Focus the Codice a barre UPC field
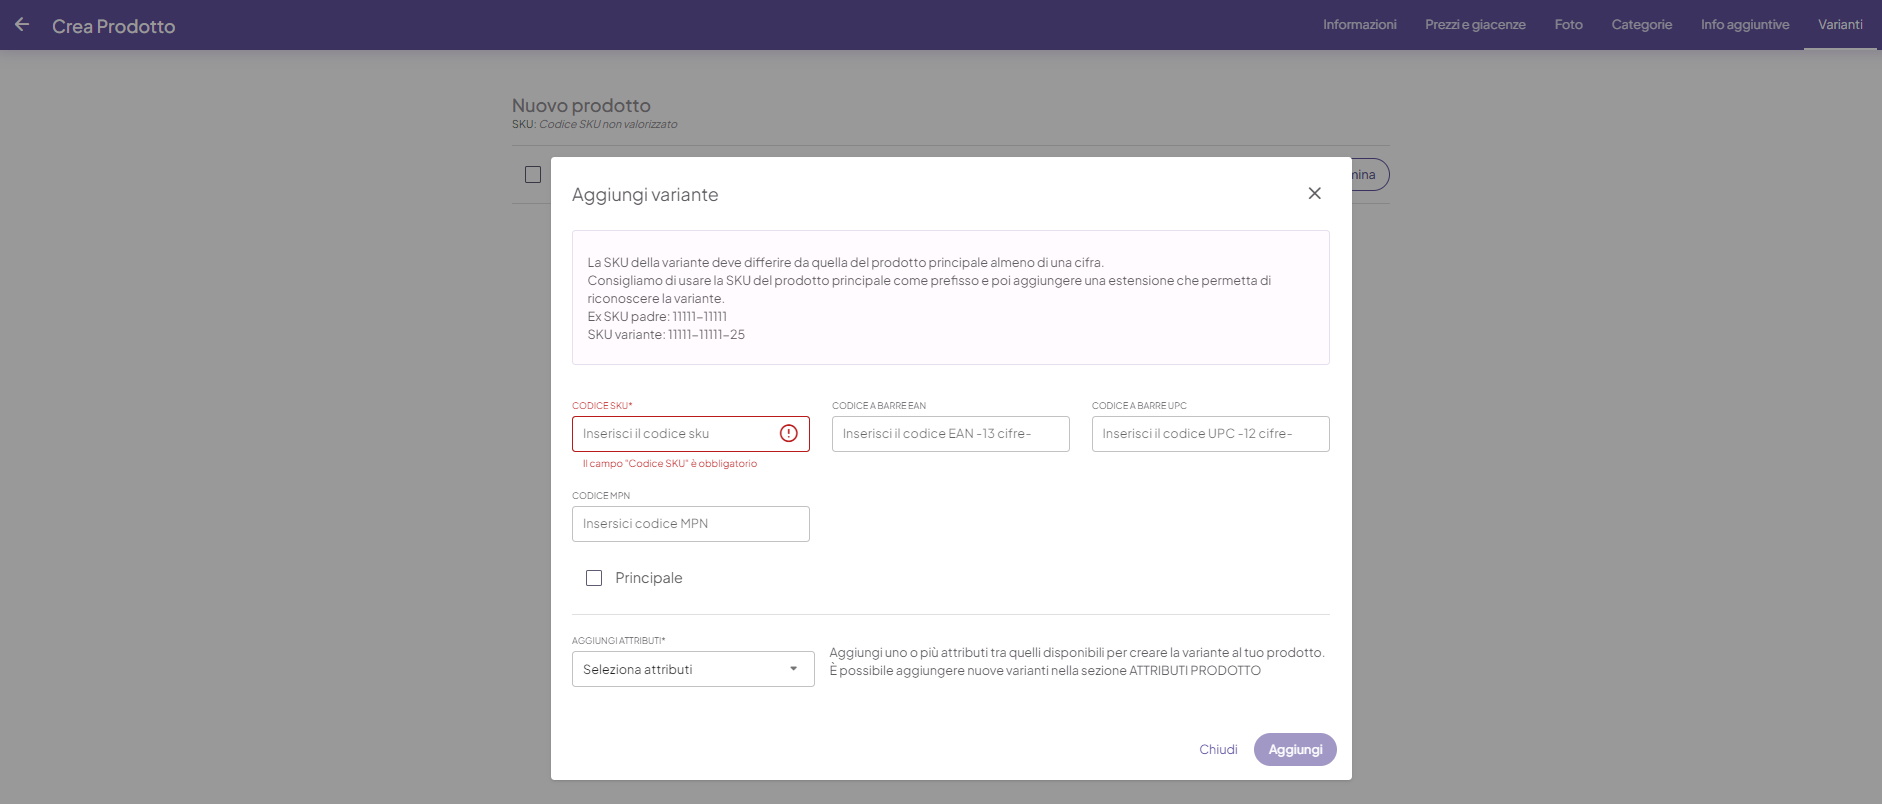 (x=1211, y=434)
